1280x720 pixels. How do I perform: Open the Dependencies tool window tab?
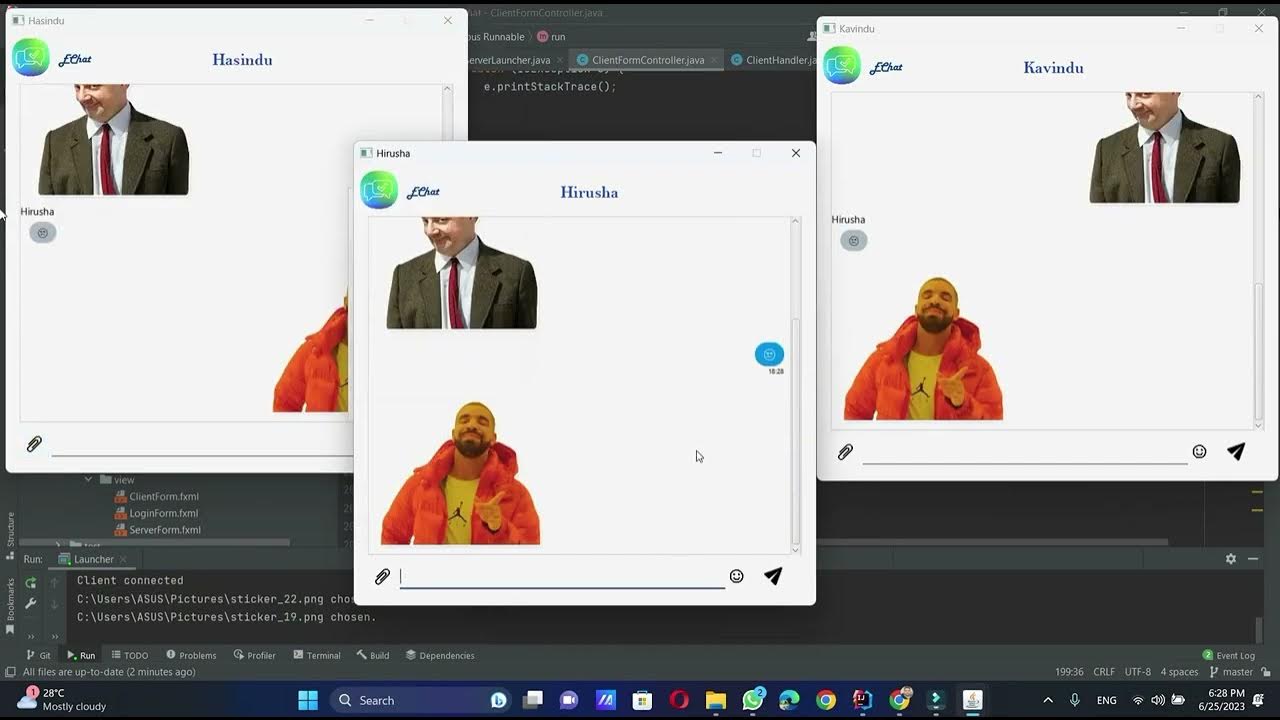click(x=440, y=655)
